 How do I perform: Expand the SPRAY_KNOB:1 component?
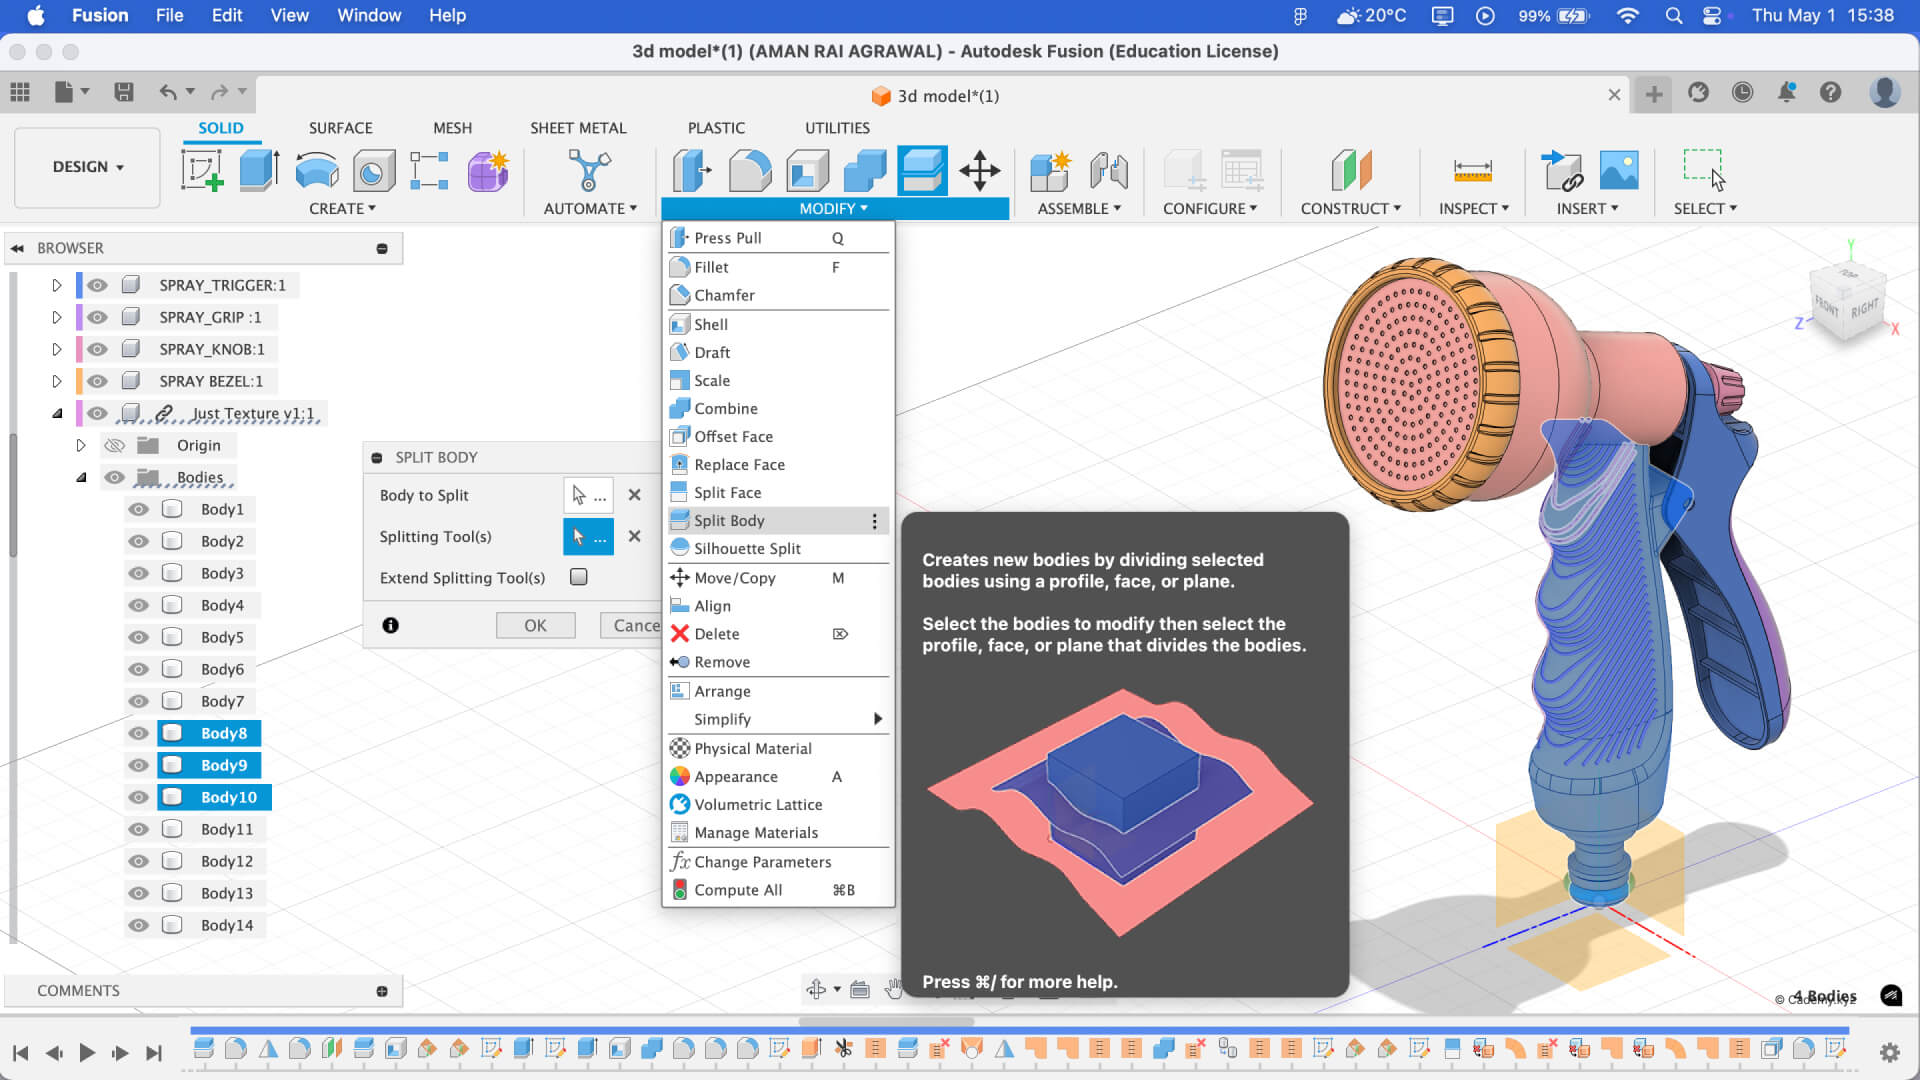57,349
